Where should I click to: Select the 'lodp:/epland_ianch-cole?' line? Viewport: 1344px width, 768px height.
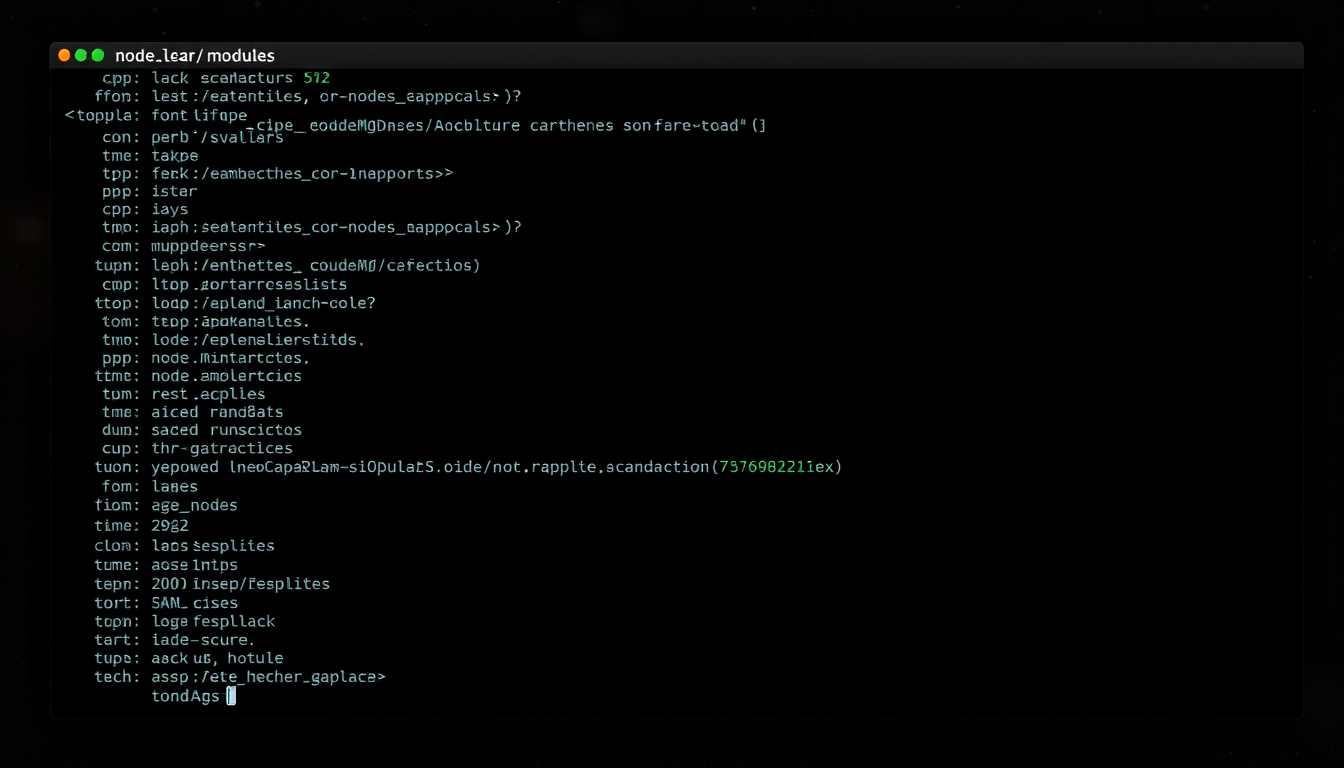tap(263, 302)
